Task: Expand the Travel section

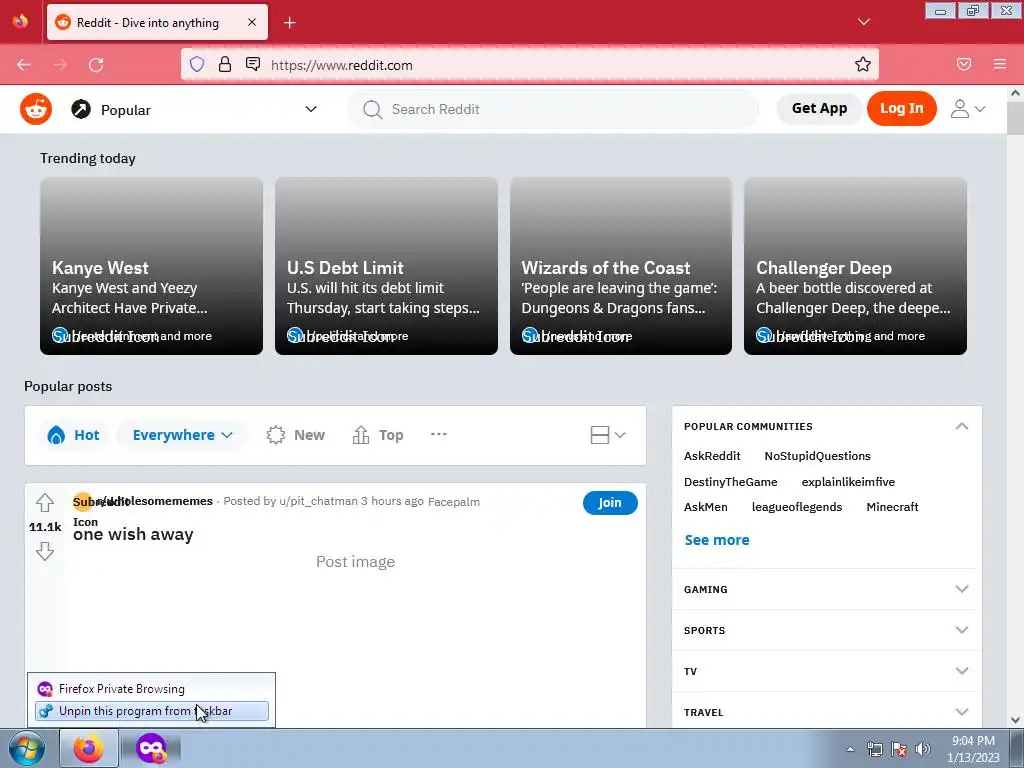Action: [826, 712]
